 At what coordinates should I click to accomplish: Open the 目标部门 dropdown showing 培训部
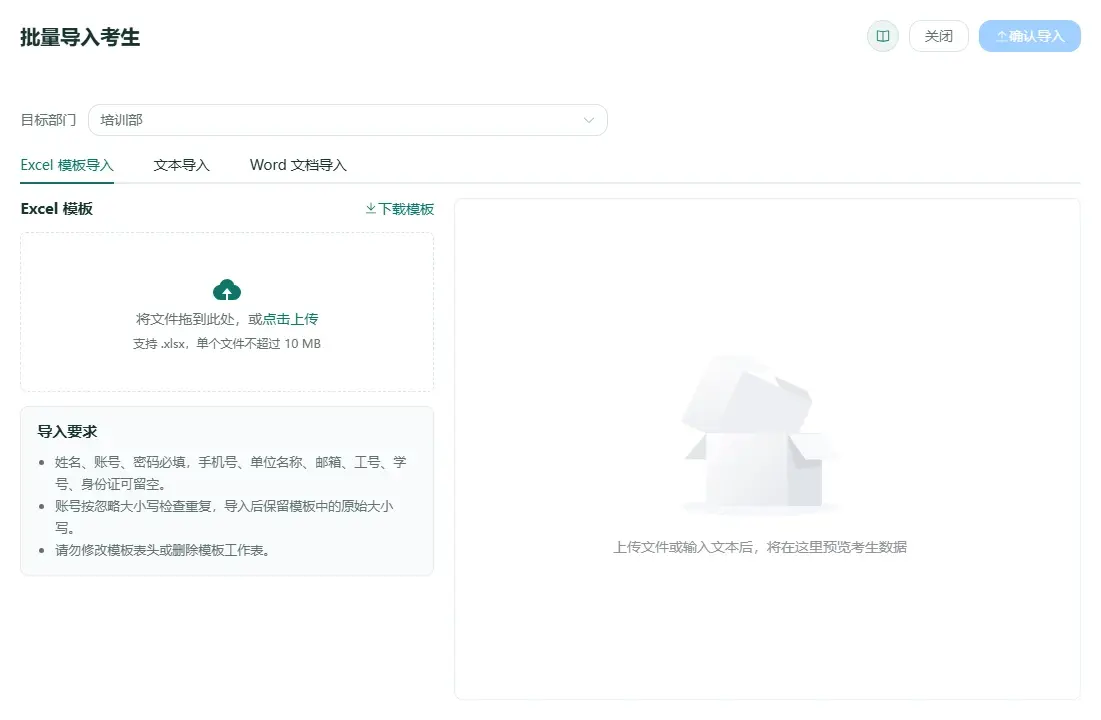[x=348, y=120]
